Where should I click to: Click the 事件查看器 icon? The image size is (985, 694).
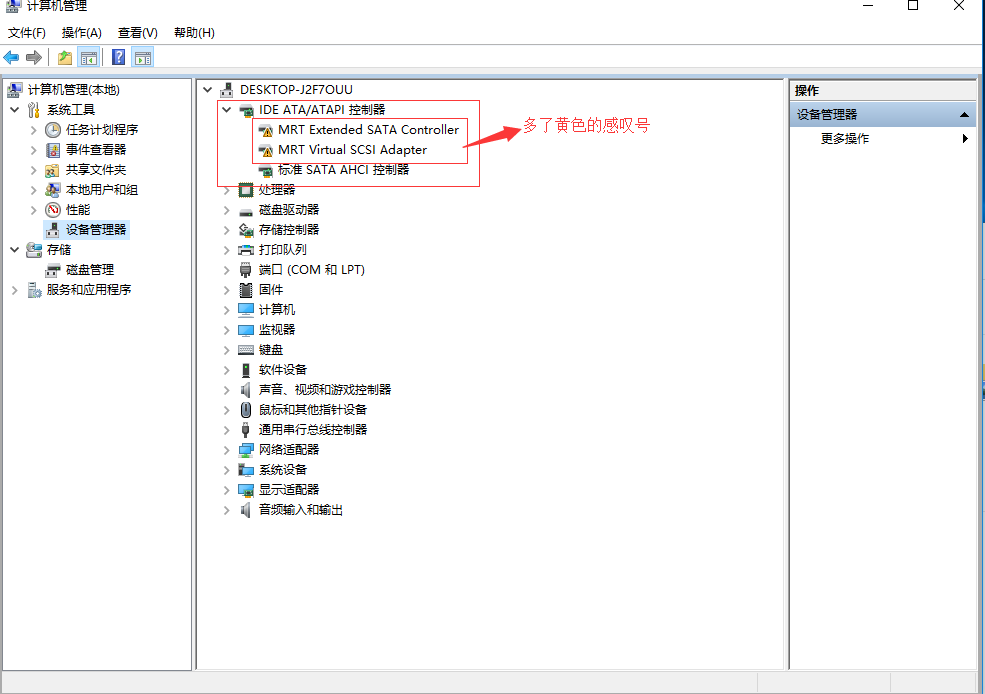[51, 149]
